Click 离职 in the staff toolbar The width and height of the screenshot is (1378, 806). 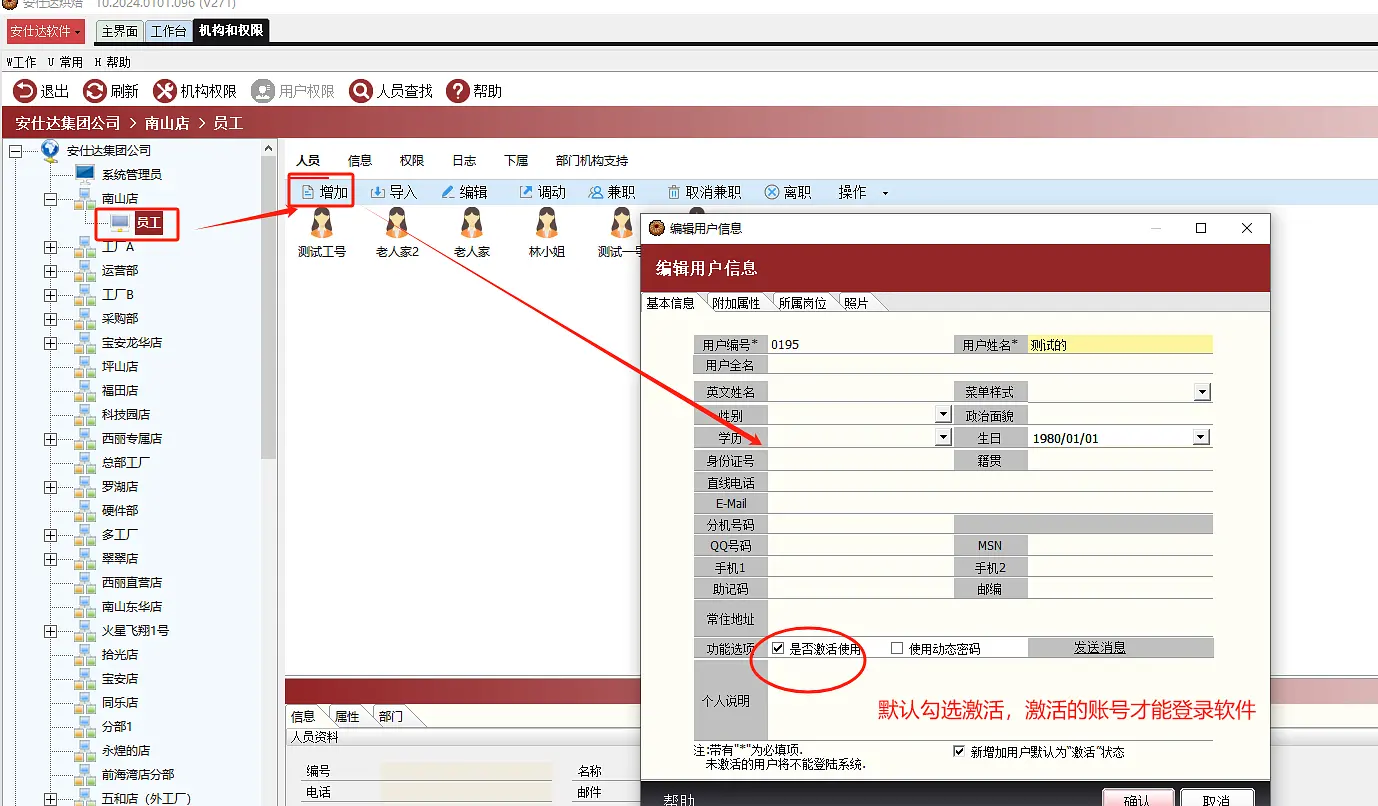coord(787,192)
